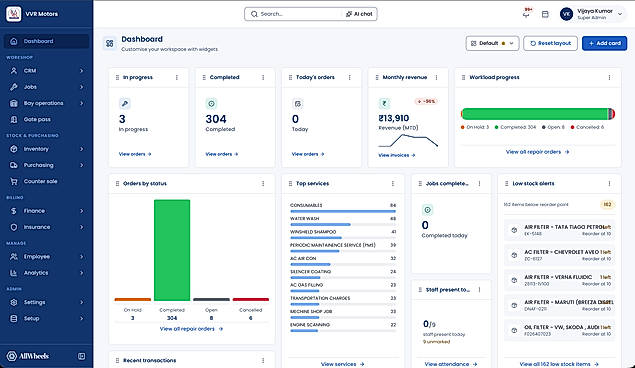Screen dimensions: 635x368
Task: Click the green Completed bar in chart
Action: click(x=172, y=250)
